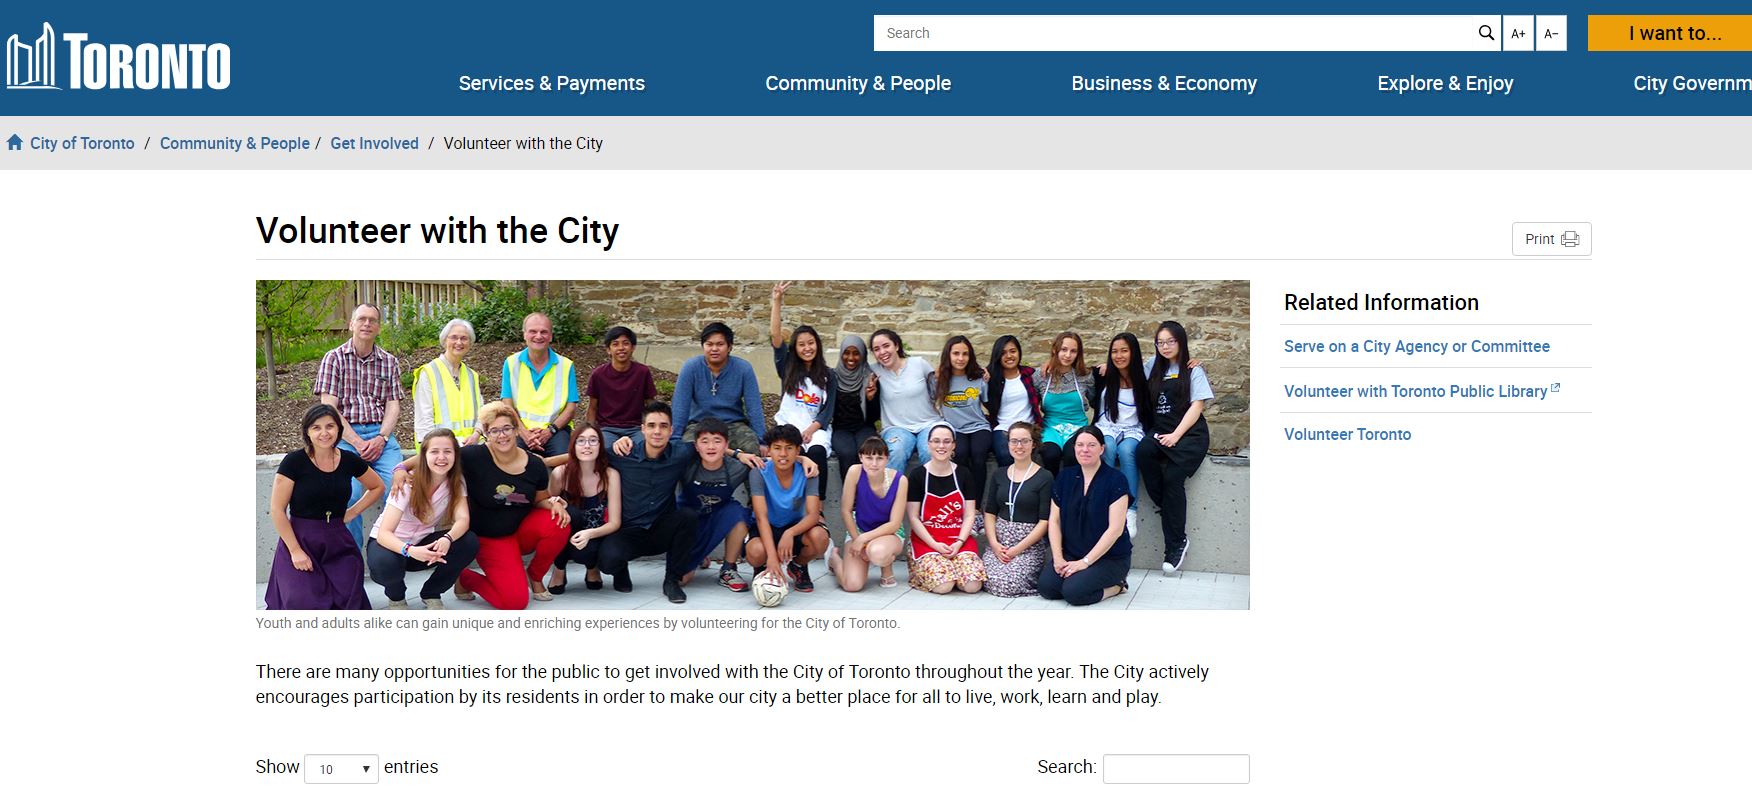Click the Print button with printer icon

coord(1551,239)
